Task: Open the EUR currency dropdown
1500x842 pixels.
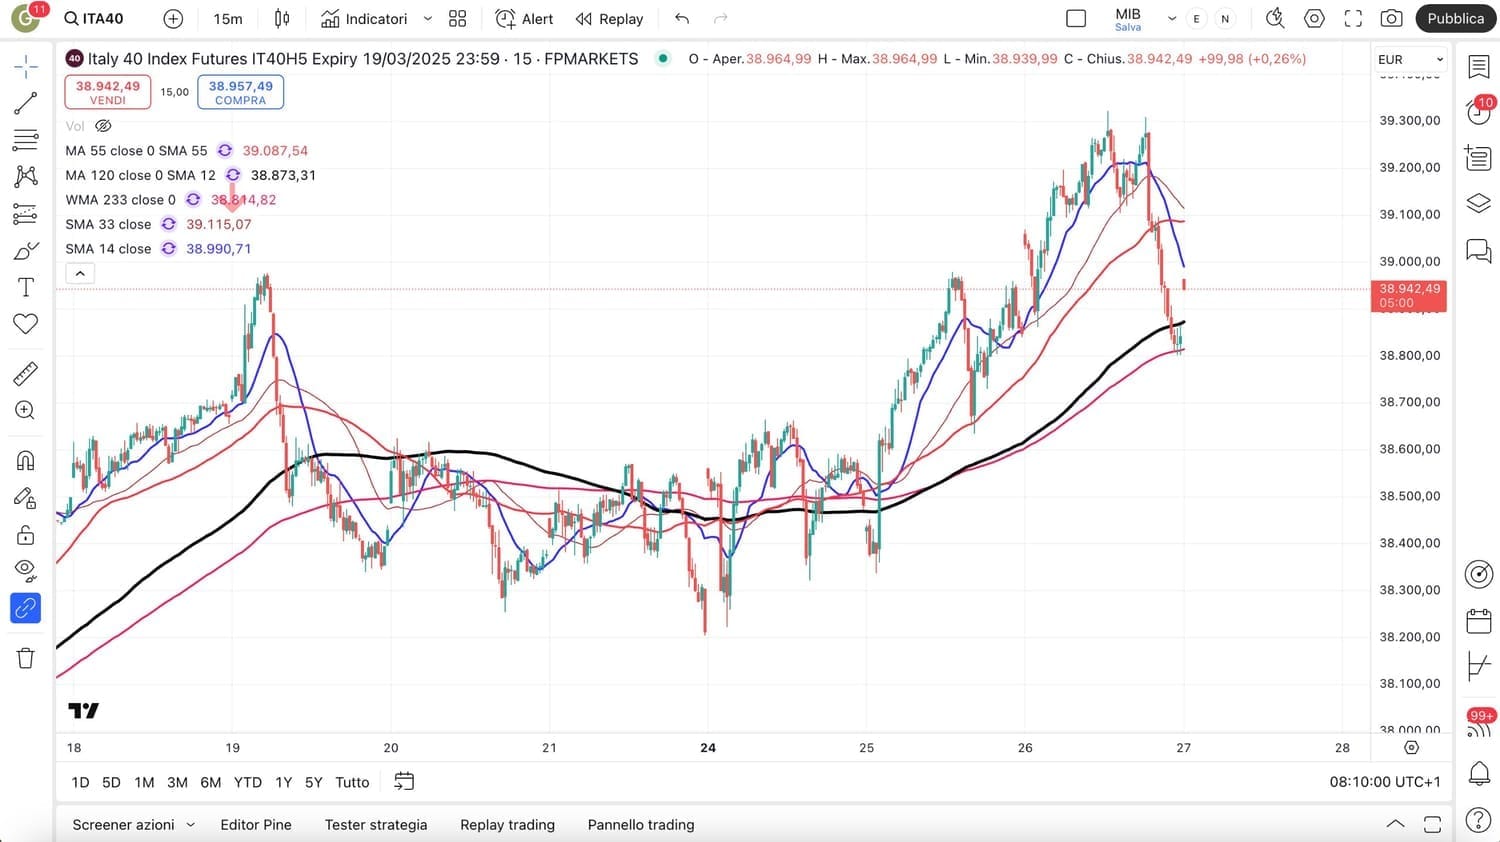Action: pyautogui.click(x=1411, y=60)
